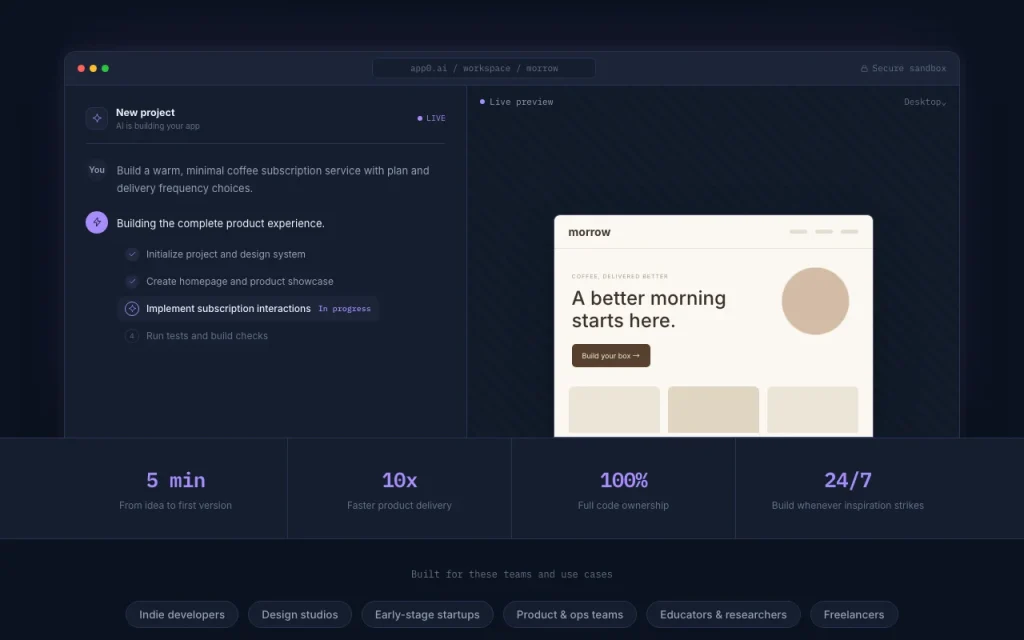Click the purple AI assistant avatar icon
This screenshot has height=640, width=1024.
click(x=97, y=223)
